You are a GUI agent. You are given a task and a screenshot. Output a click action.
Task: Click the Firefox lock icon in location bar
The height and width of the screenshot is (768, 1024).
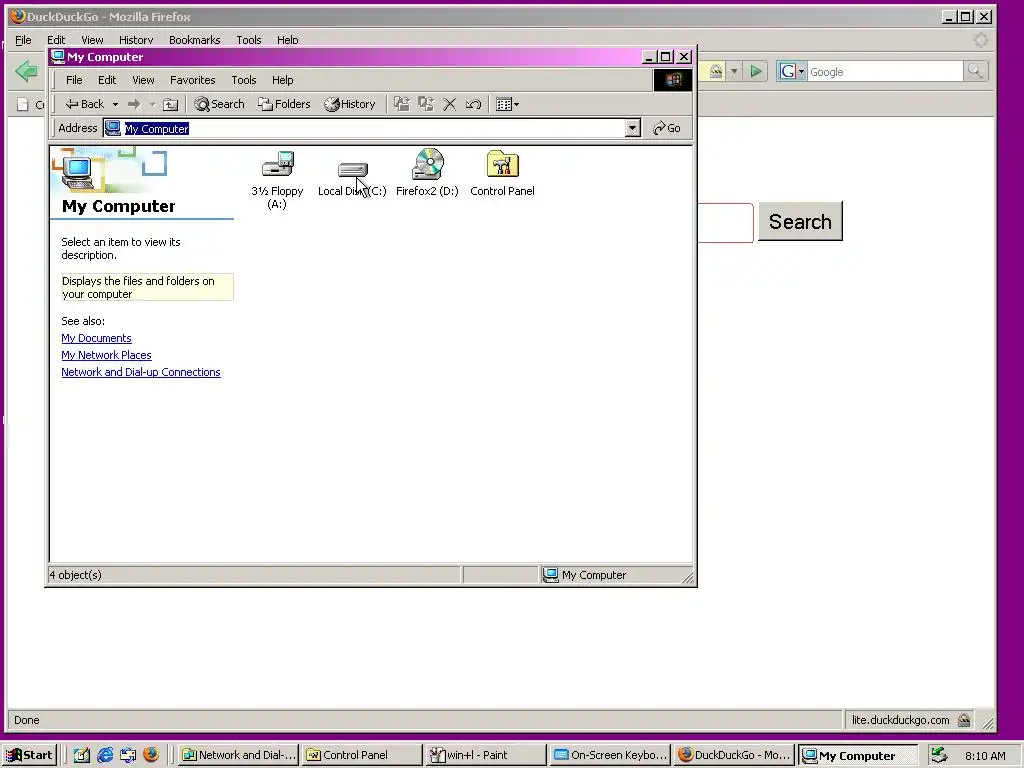click(x=716, y=71)
